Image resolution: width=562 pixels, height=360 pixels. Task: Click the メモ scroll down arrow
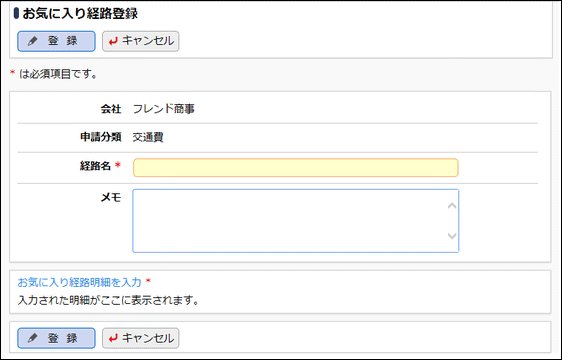point(452,236)
